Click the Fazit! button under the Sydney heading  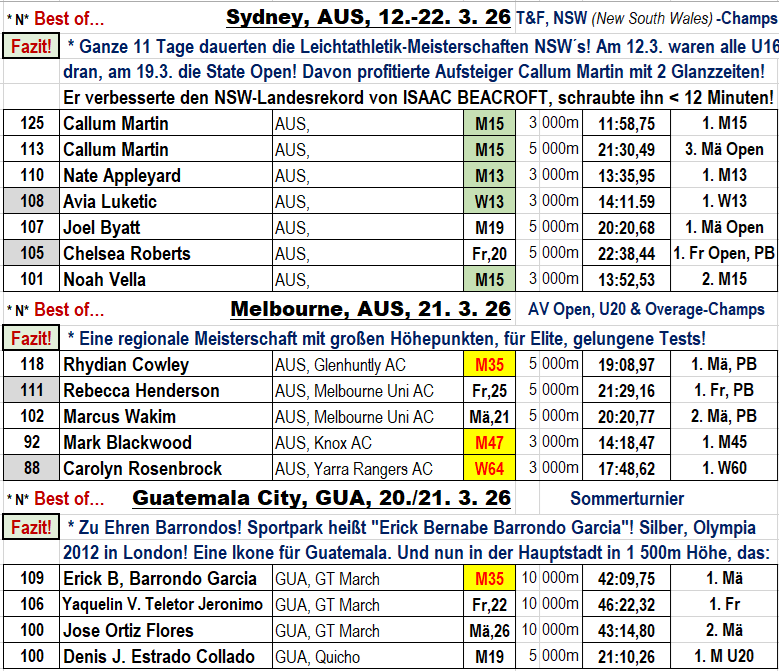coord(31,46)
